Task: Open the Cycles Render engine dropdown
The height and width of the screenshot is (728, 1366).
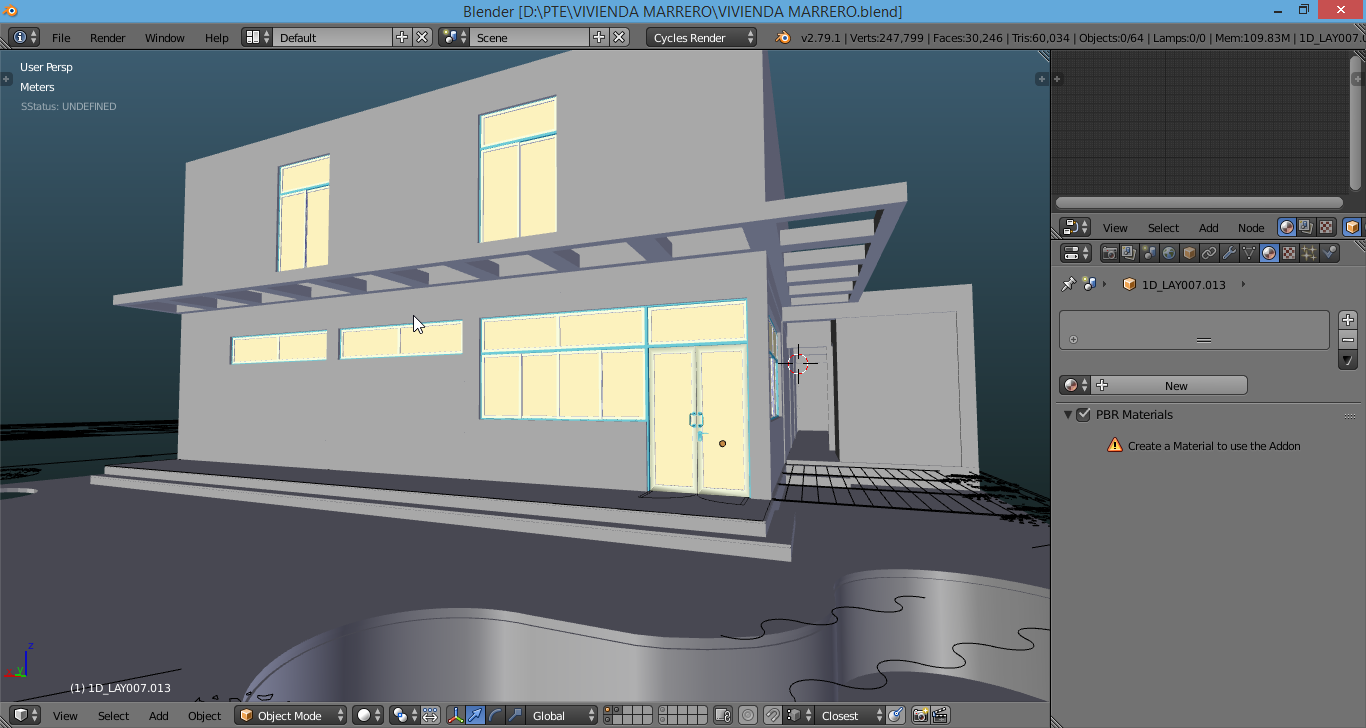Action: click(703, 37)
